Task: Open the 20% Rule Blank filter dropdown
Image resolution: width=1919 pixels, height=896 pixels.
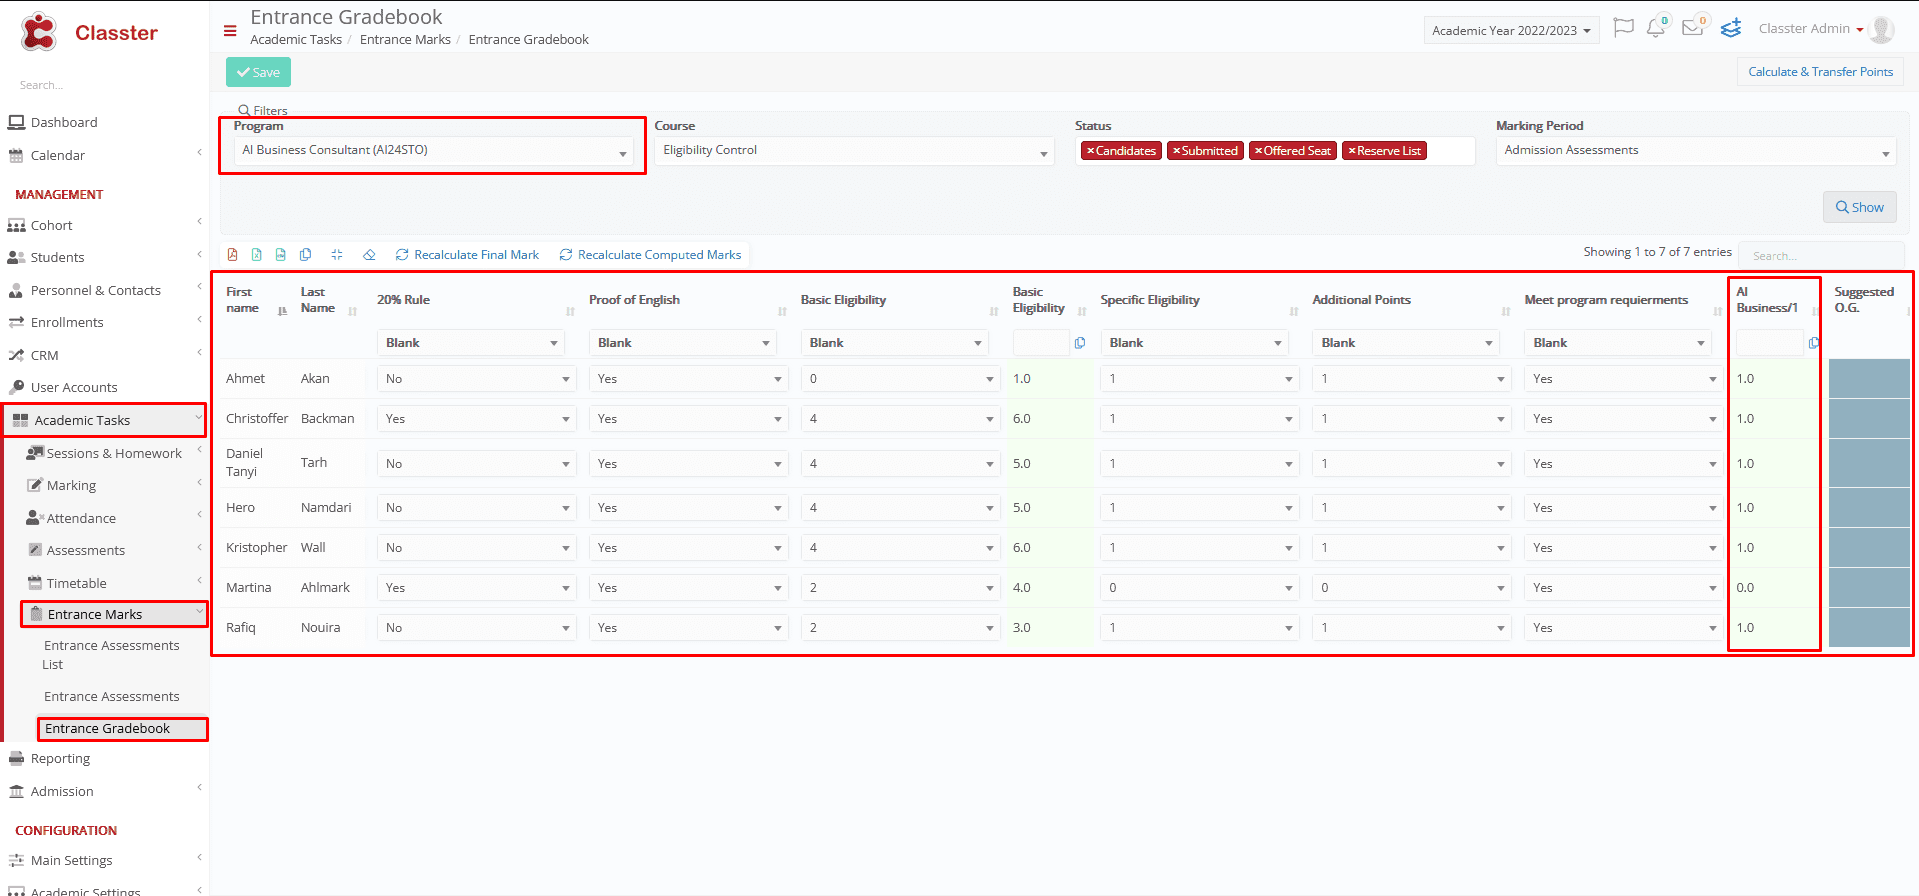Action: tap(471, 343)
